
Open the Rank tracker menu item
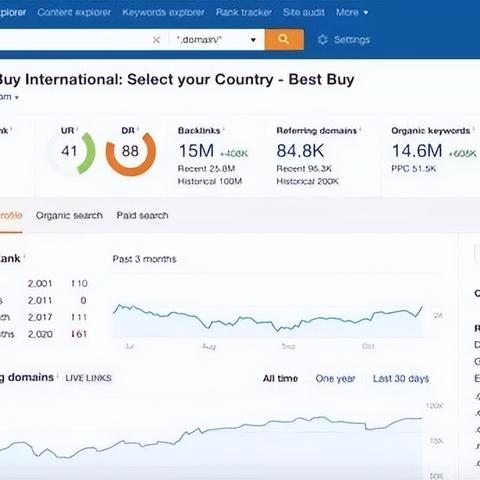click(x=244, y=12)
